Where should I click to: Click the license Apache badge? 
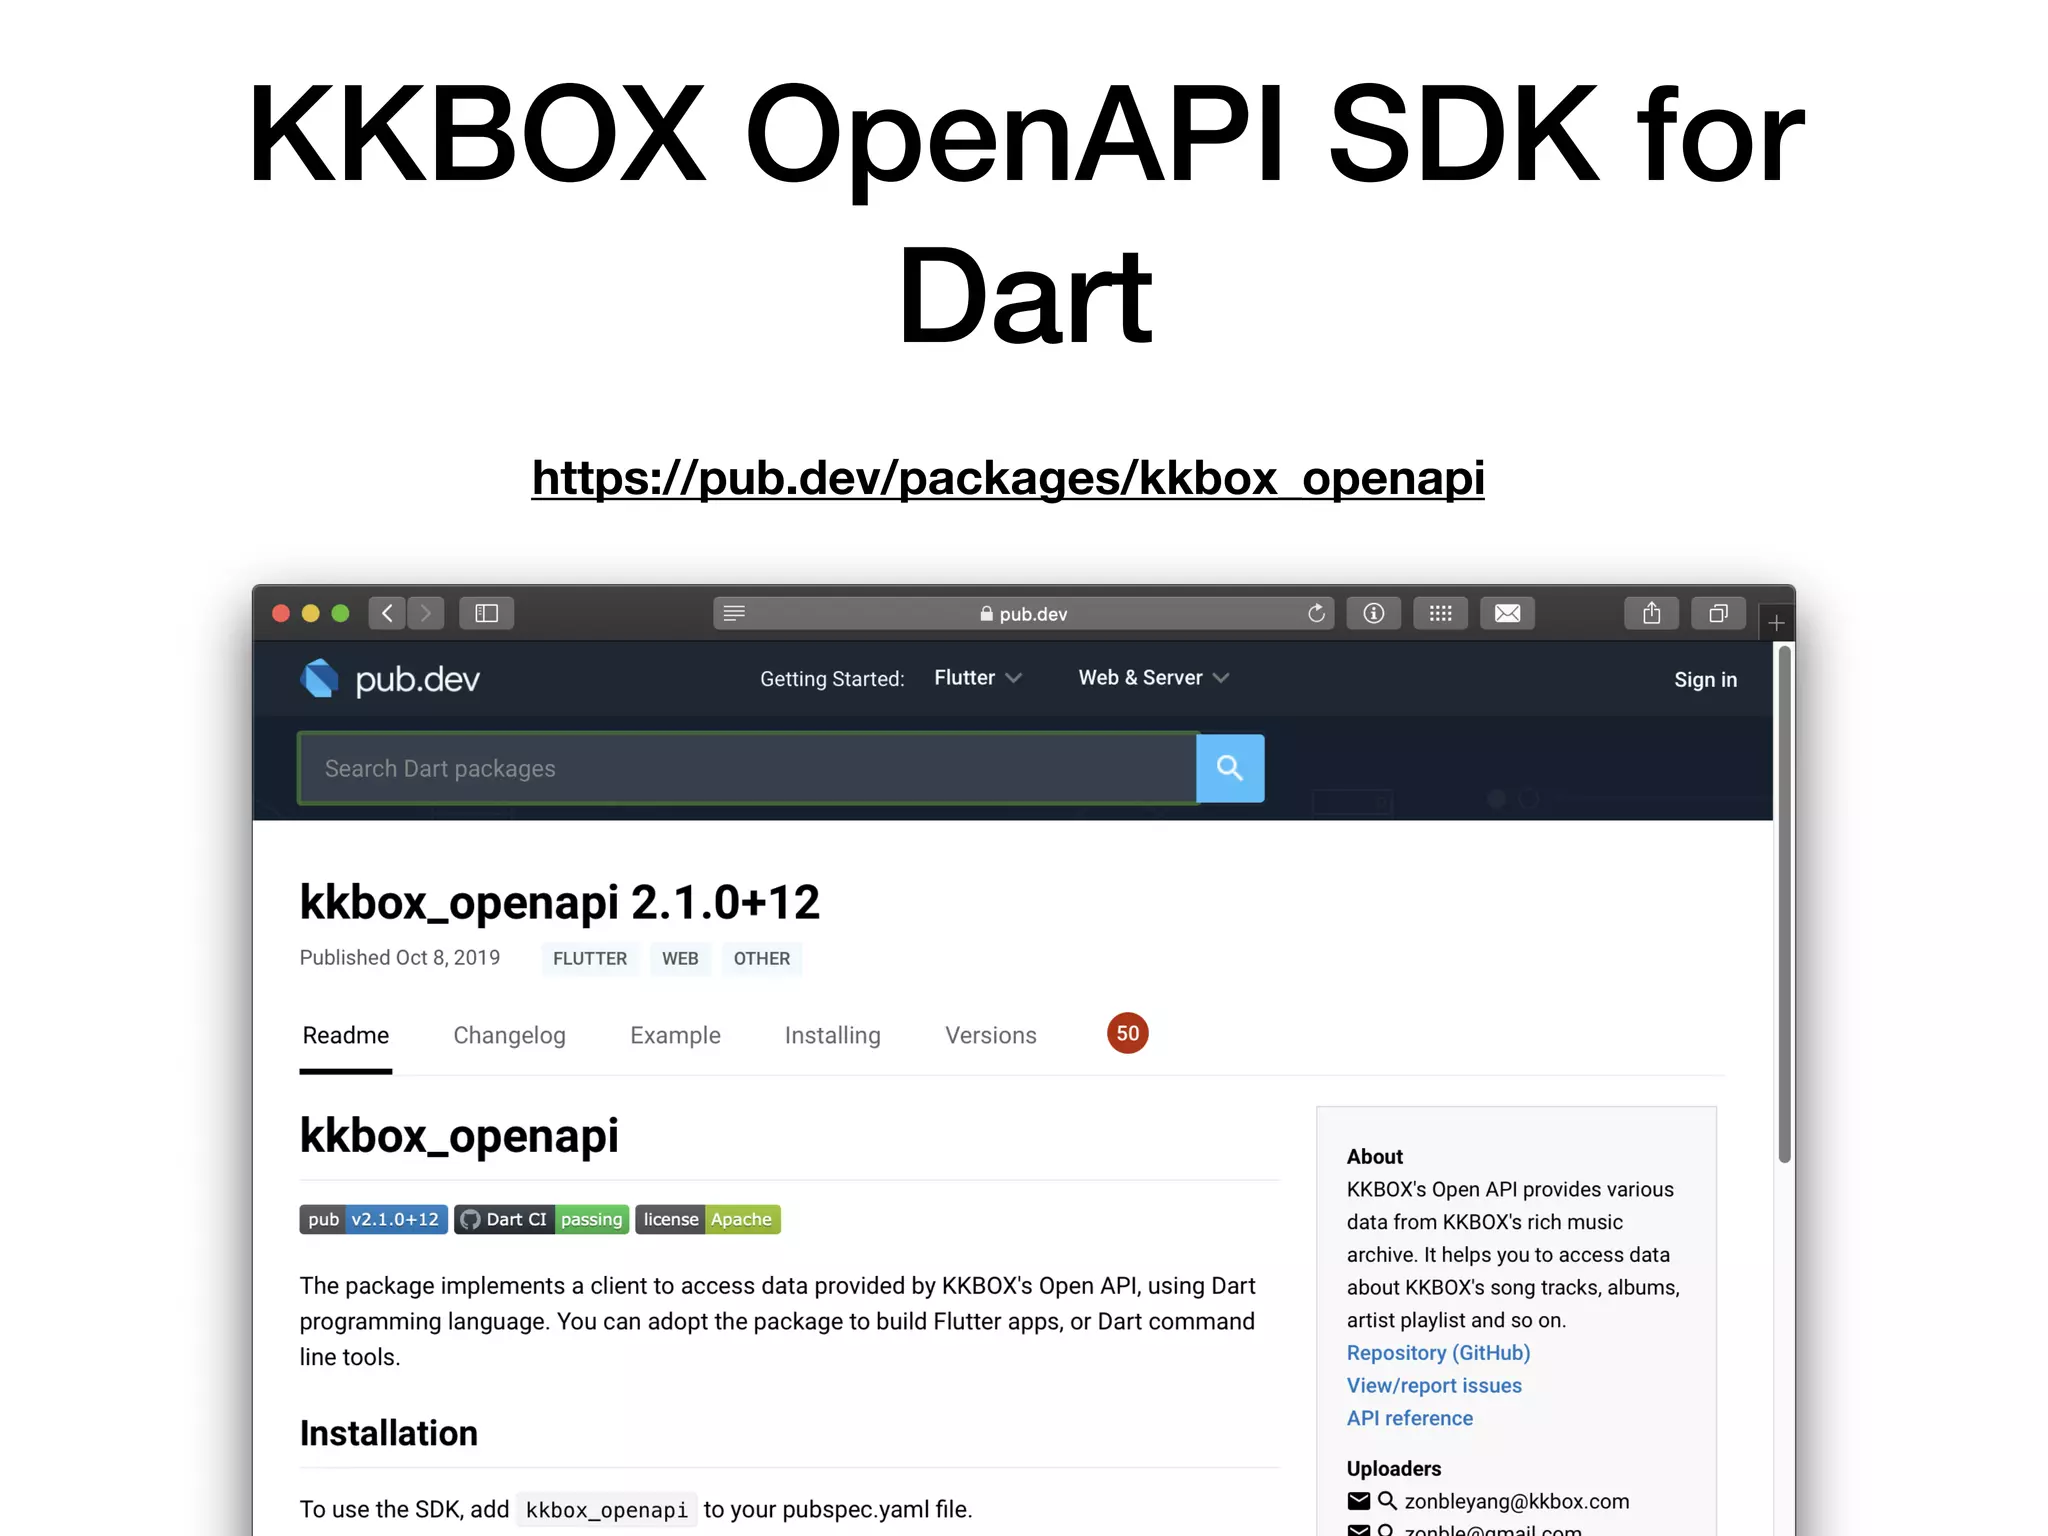[x=708, y=1219]
